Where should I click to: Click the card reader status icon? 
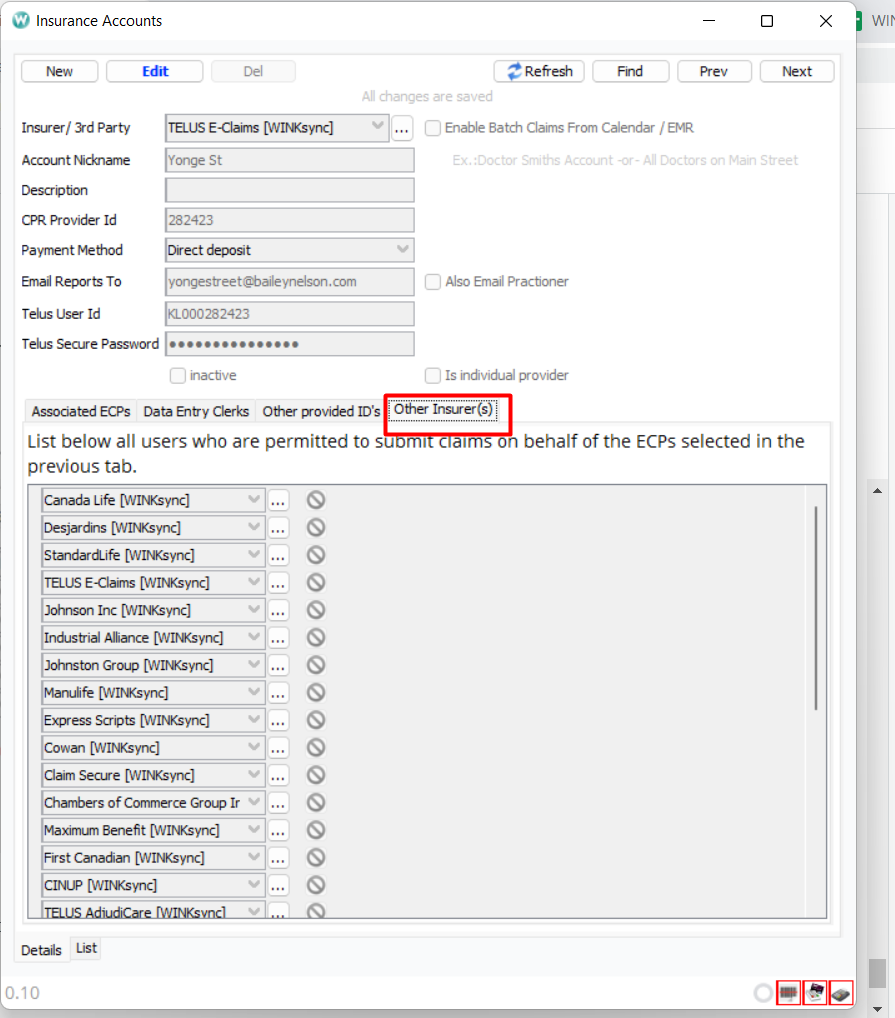815,992
